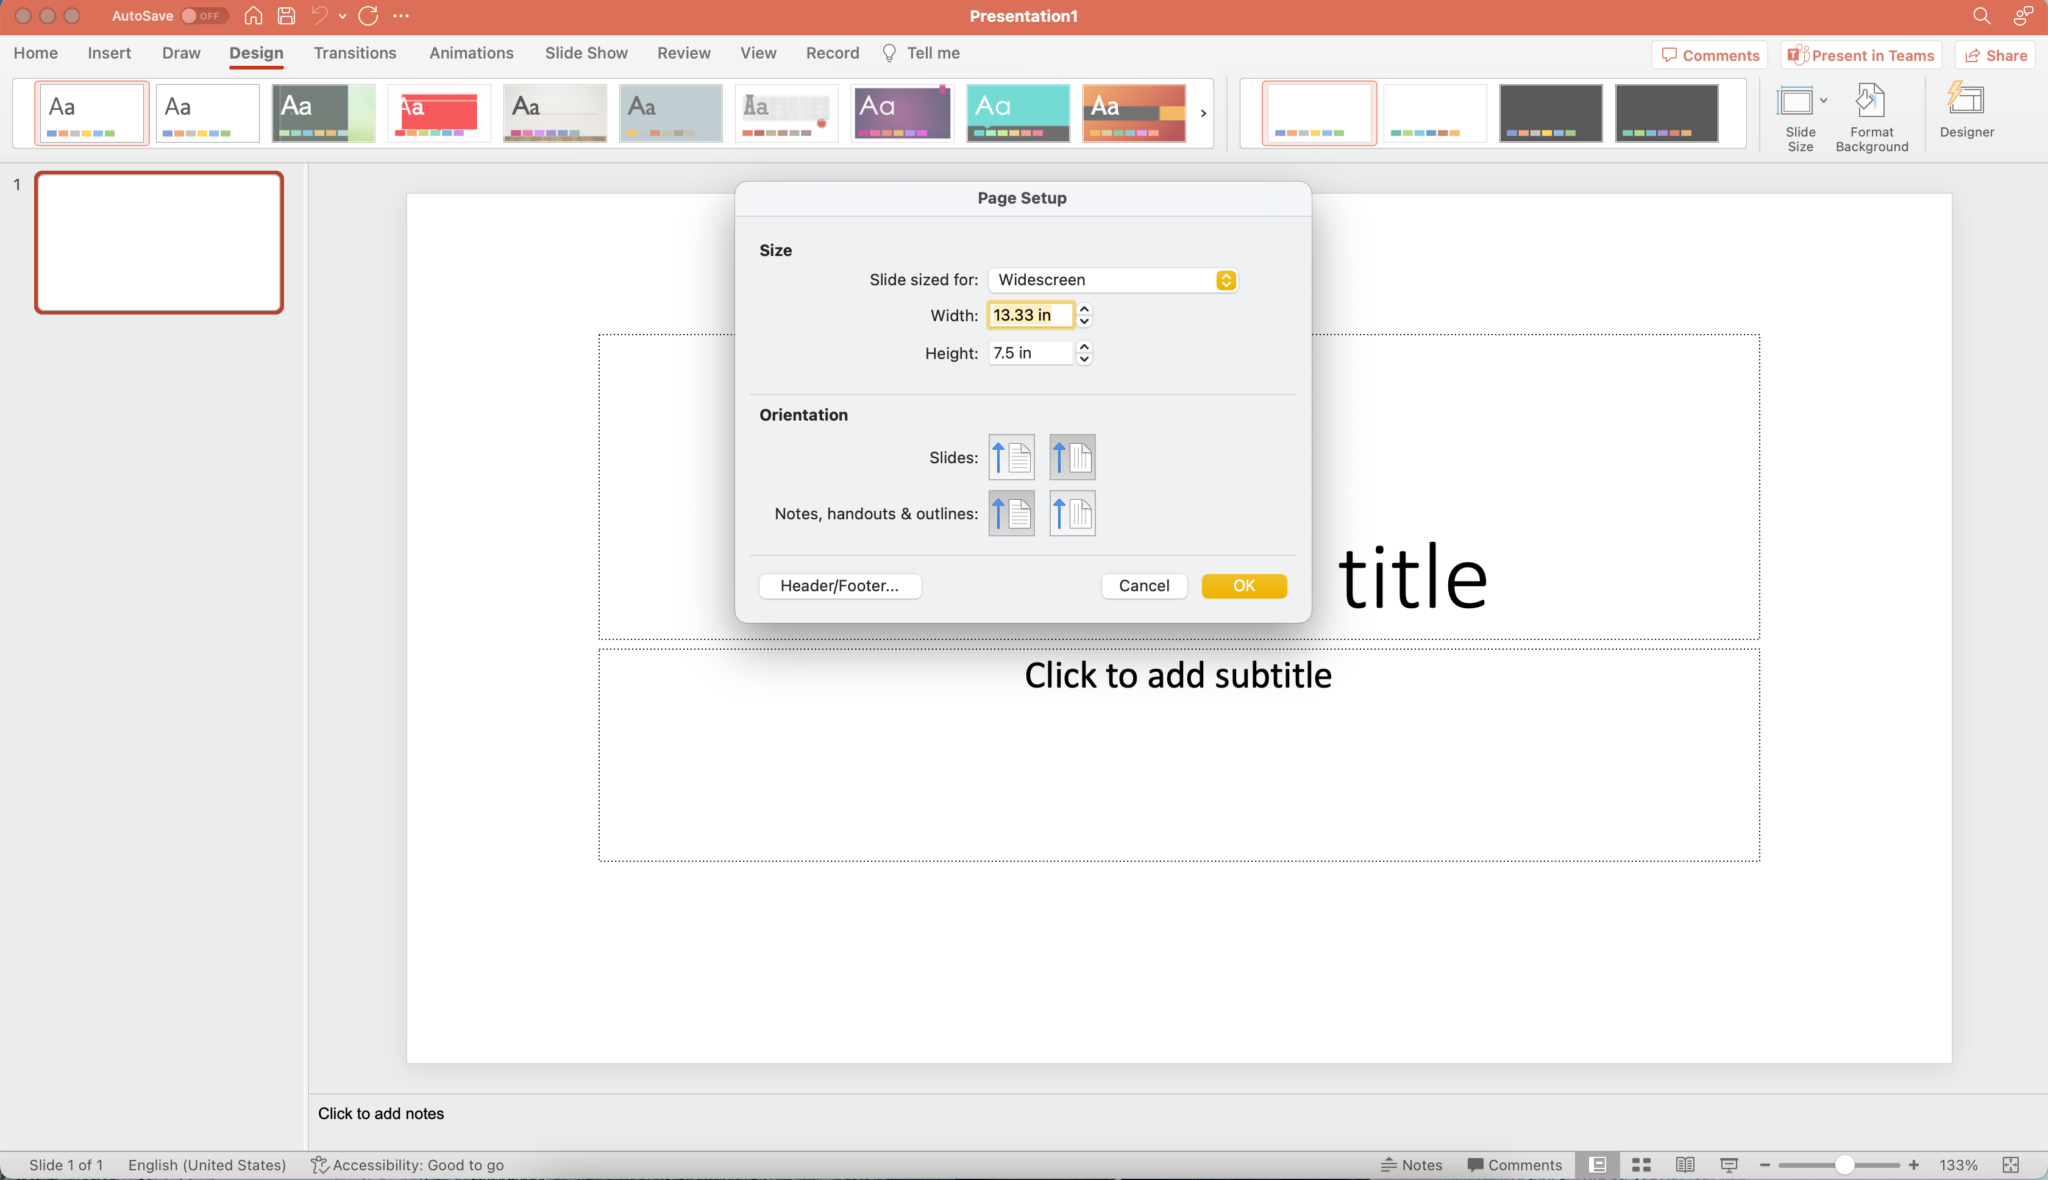Switch to Slide Sorter view
The width and height of the screenshot is (2048, 1180).
1640,1164
